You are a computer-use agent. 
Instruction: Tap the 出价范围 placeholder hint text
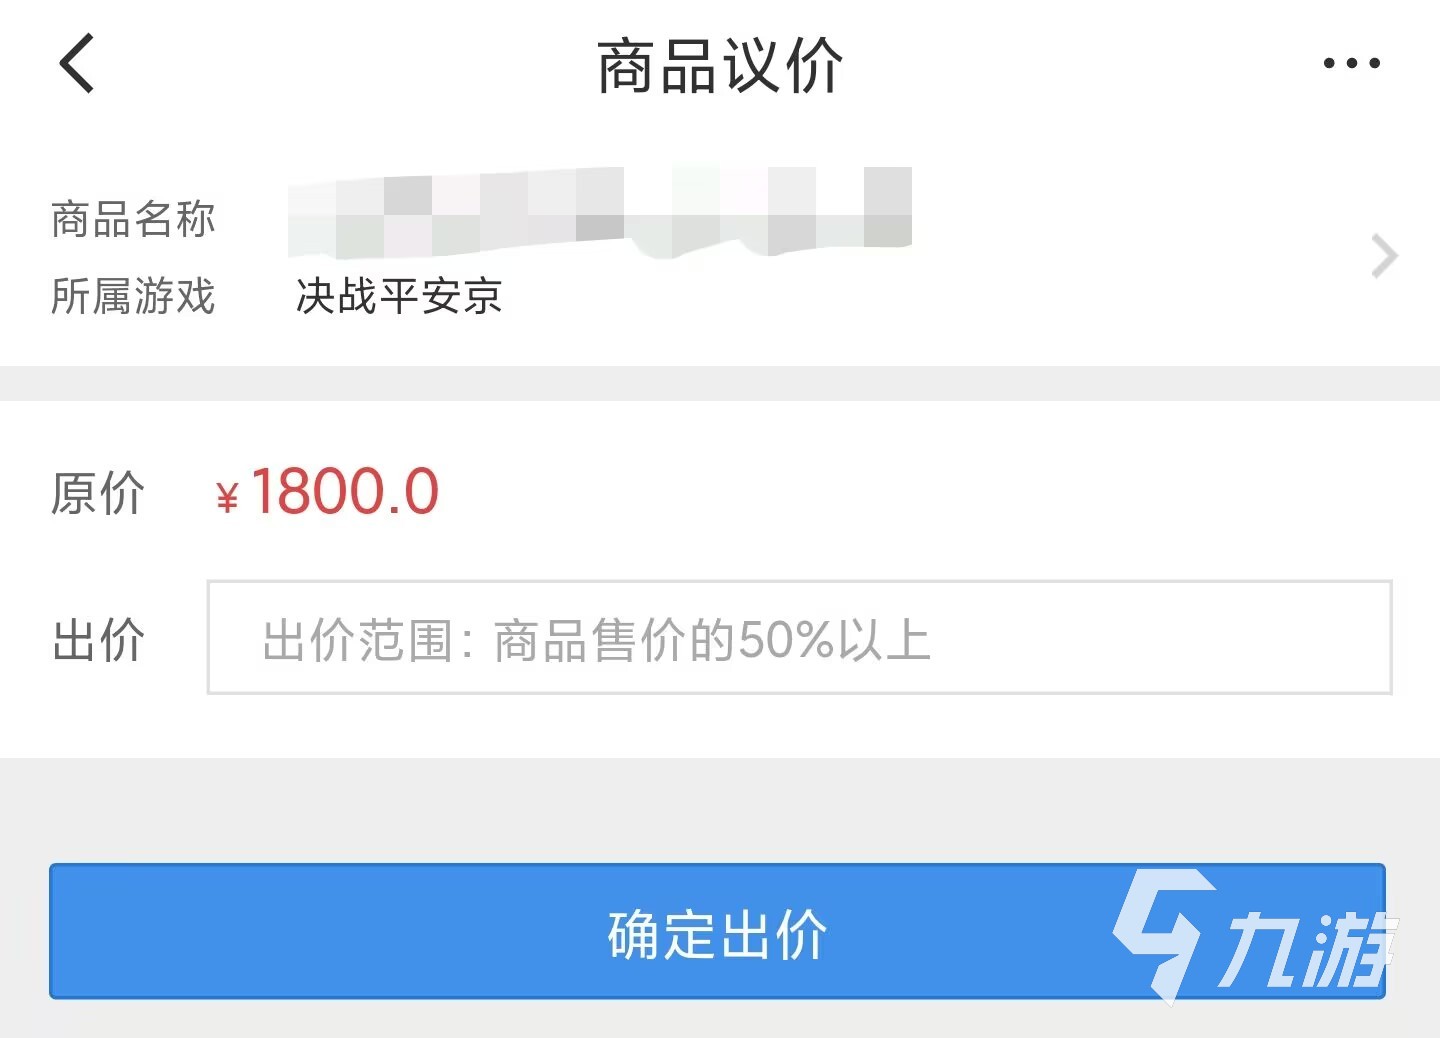(596, 640)
